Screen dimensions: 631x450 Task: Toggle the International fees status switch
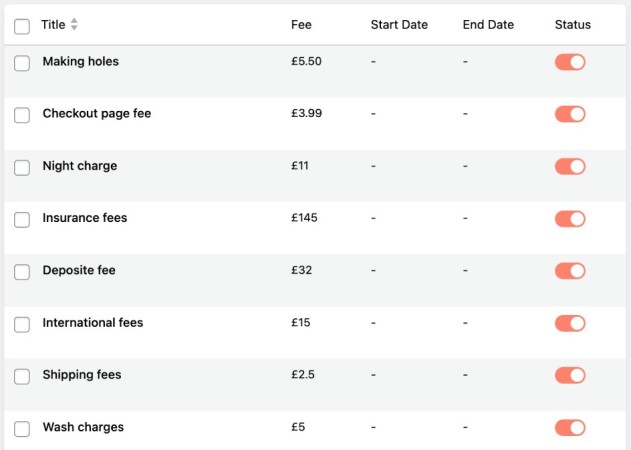(x=570, y=323)
